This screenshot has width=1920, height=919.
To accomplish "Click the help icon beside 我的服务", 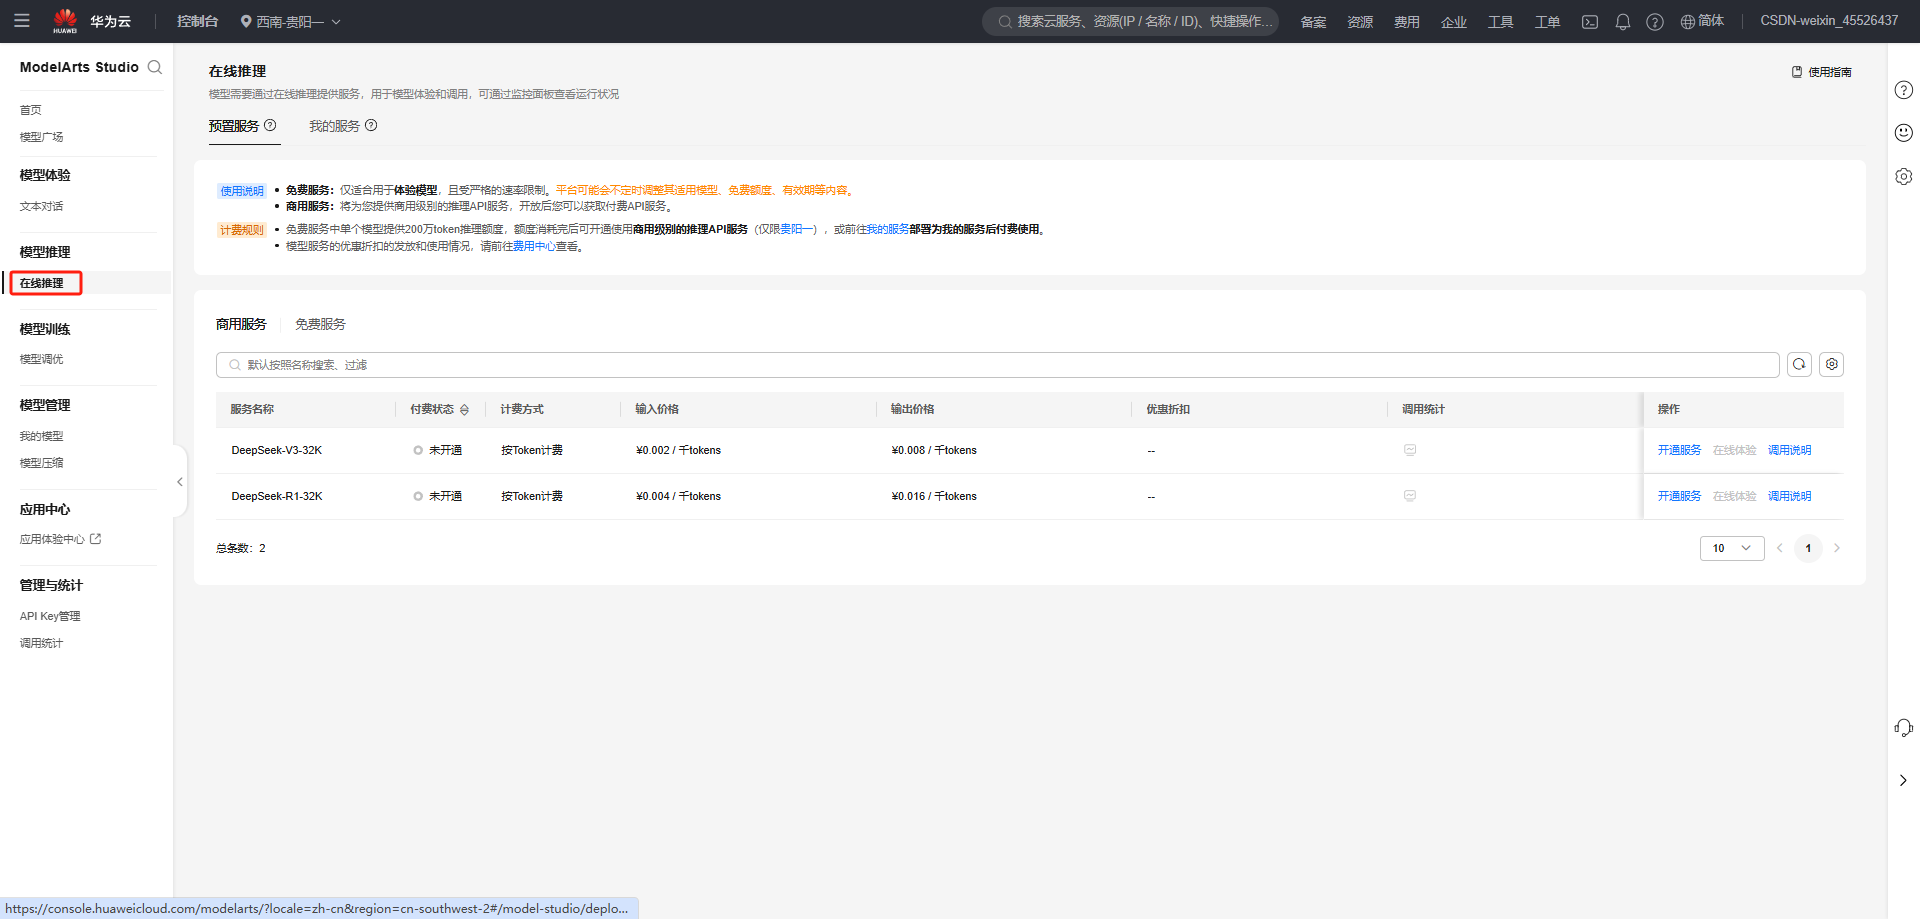I will pos(371,125).
